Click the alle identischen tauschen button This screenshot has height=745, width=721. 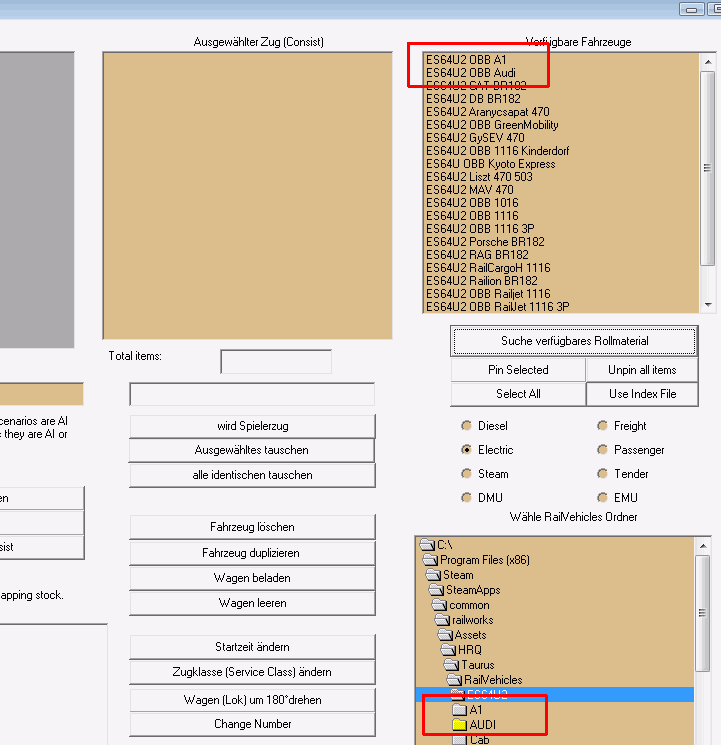[252, 475]
